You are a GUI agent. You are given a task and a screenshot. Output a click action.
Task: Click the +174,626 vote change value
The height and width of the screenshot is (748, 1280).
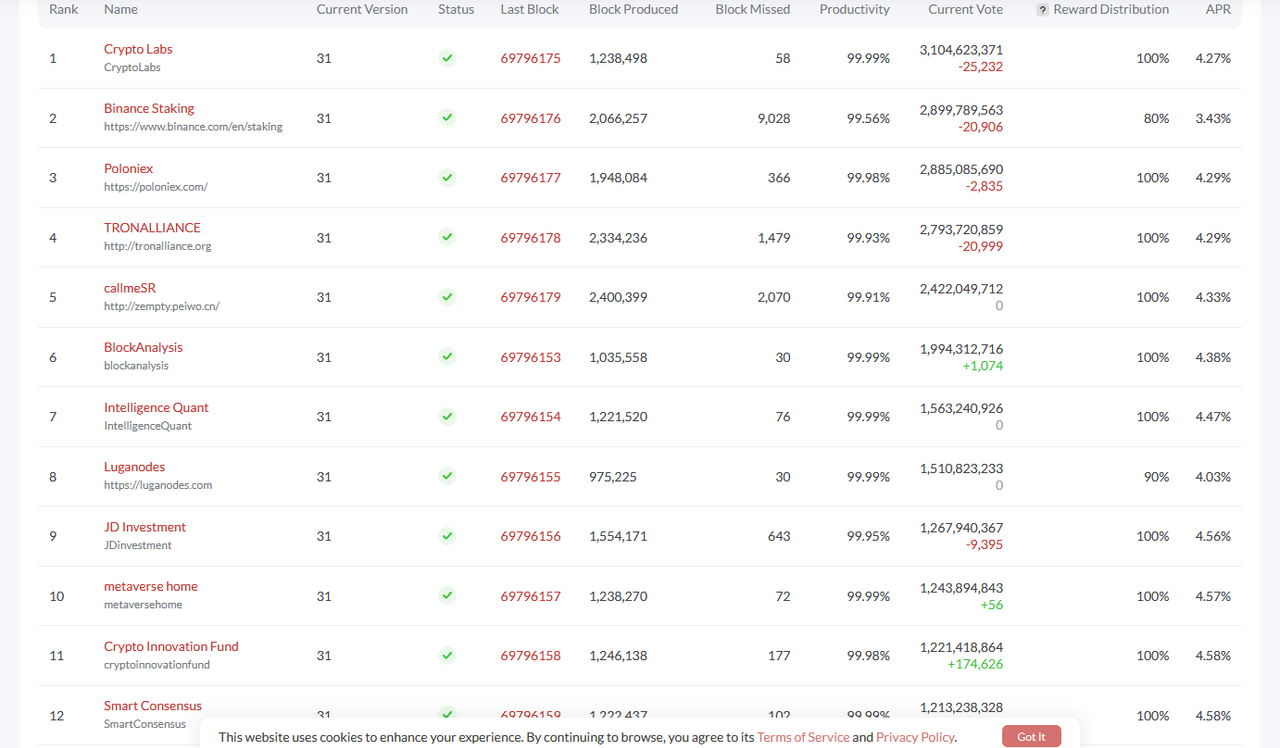click(975, 664)
